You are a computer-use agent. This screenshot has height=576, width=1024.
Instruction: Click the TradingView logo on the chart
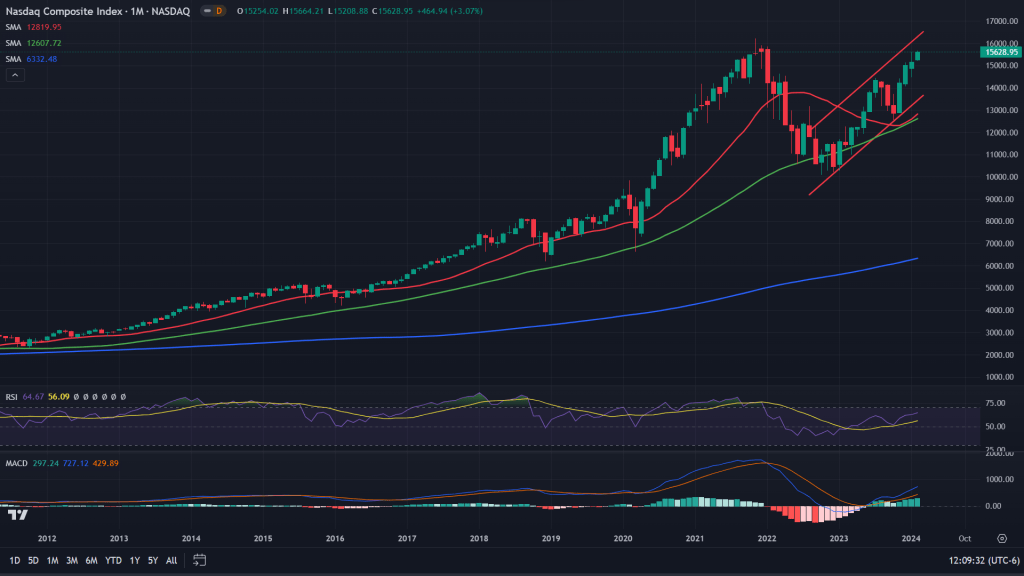16,514
